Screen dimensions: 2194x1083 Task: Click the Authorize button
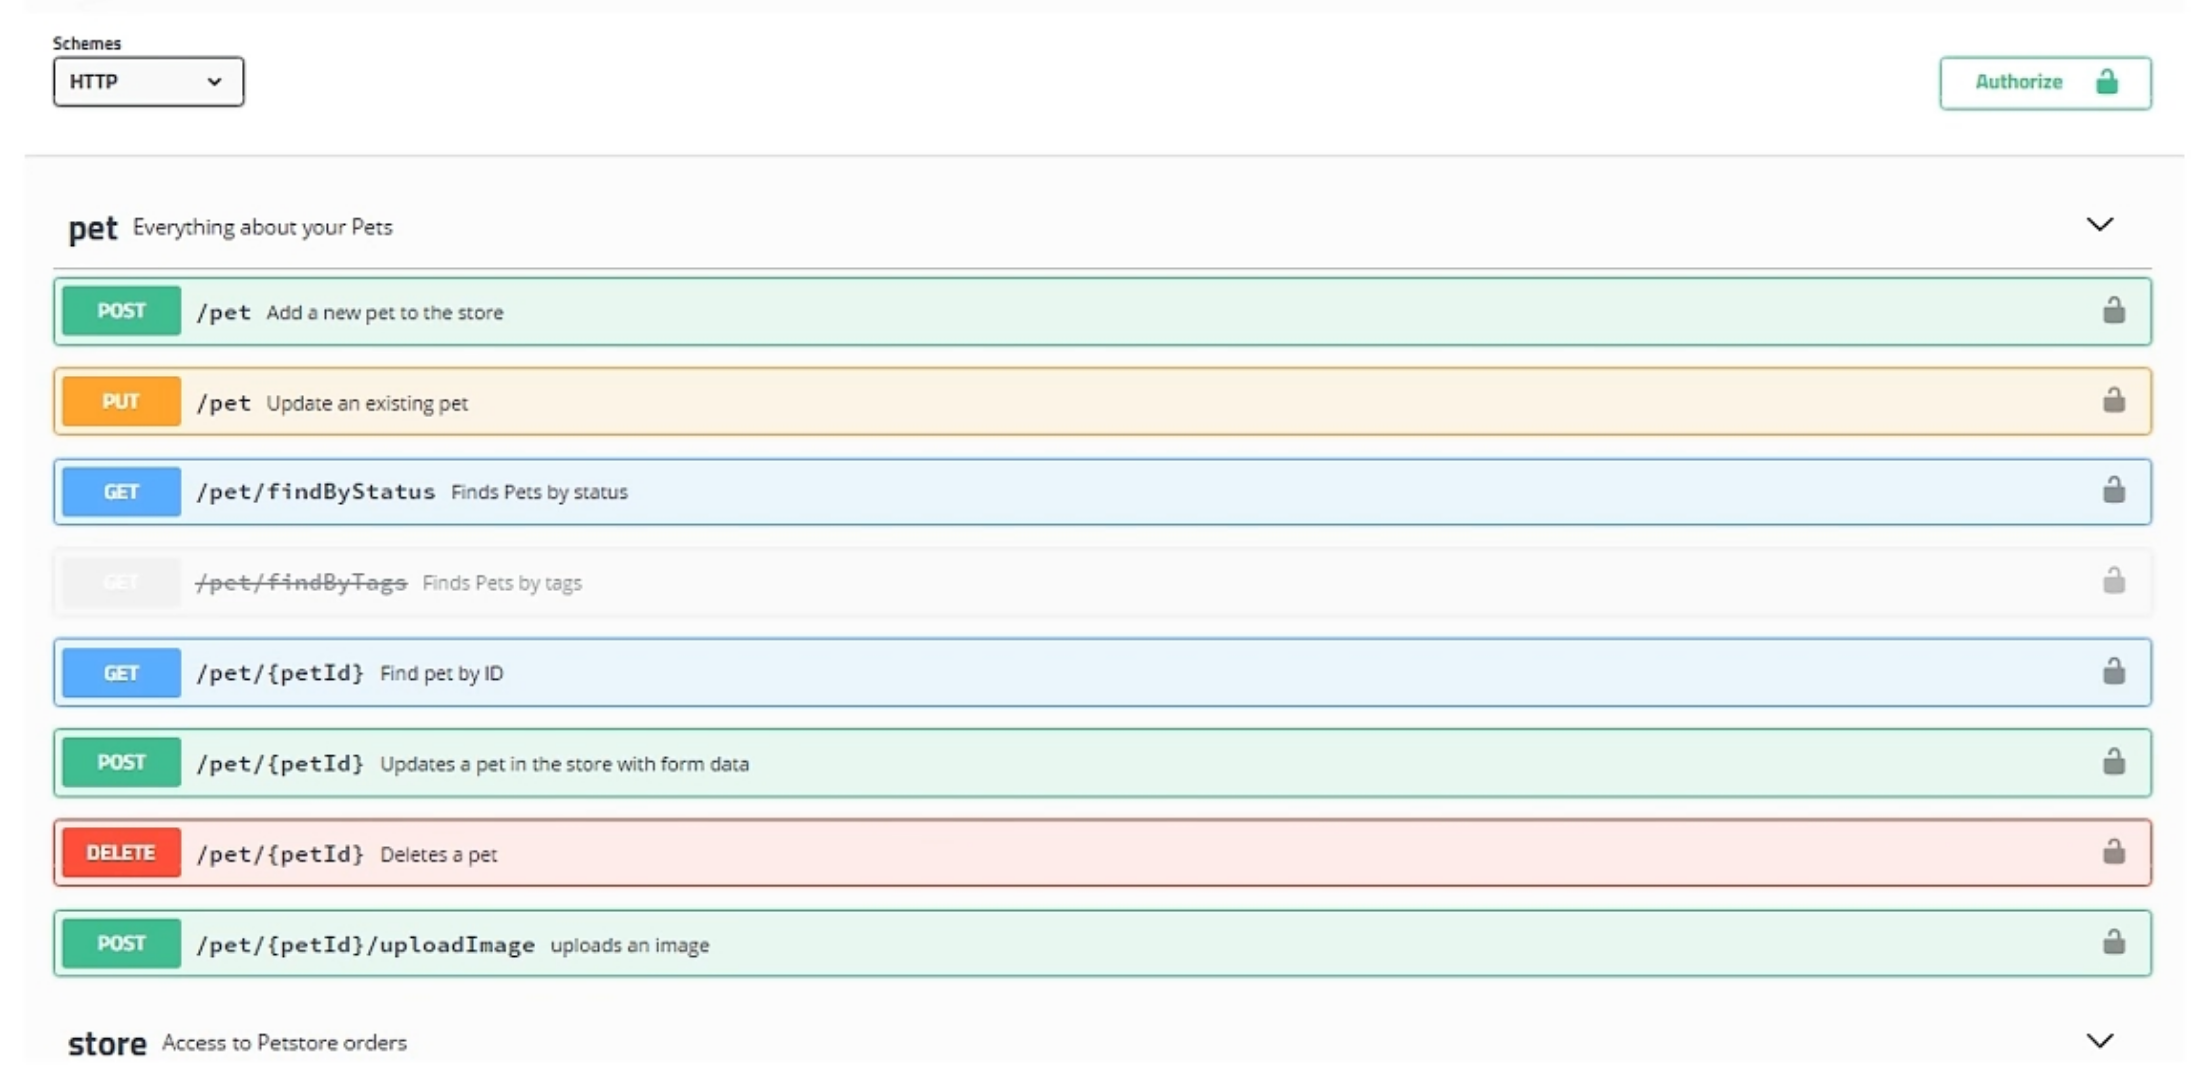pos(2044,83)
